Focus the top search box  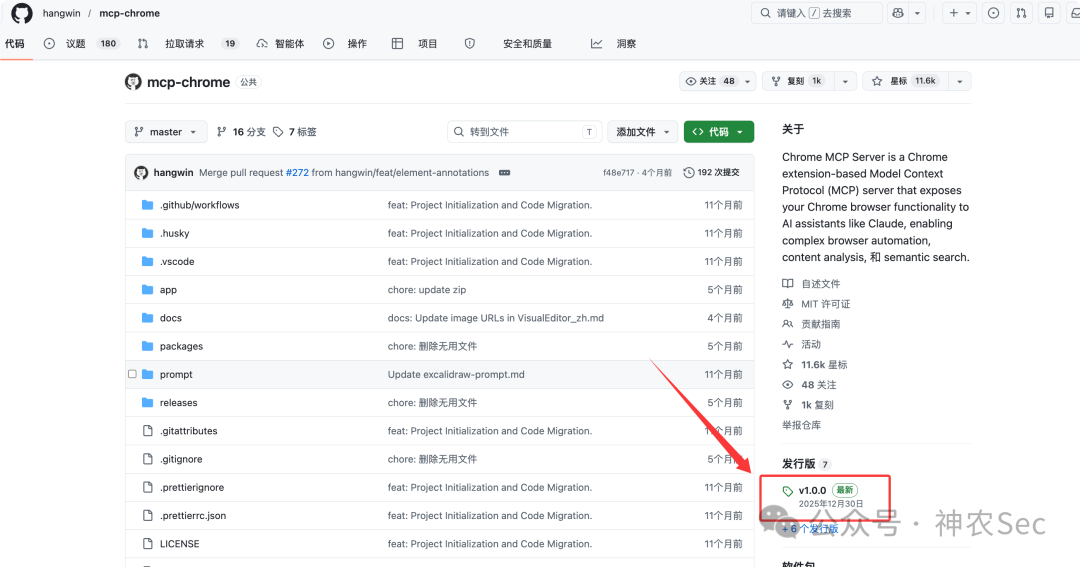pos(817,13)
